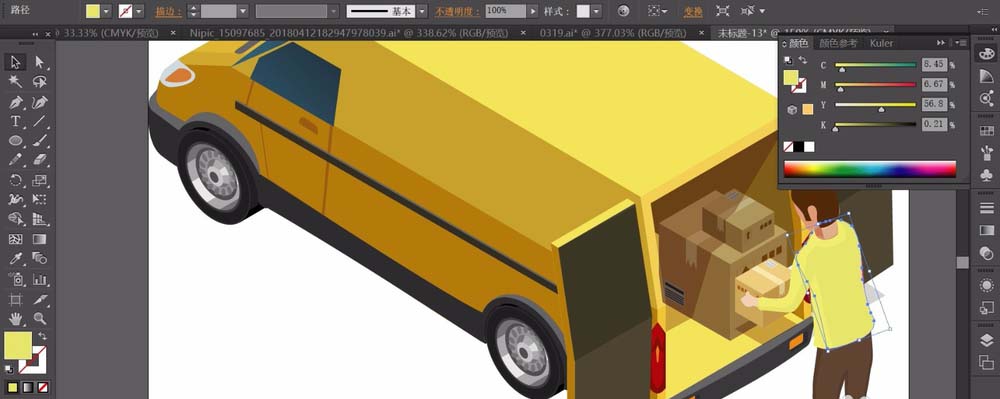
Task: Click the 描边 stroke link
Action: [x=168, y=11]
